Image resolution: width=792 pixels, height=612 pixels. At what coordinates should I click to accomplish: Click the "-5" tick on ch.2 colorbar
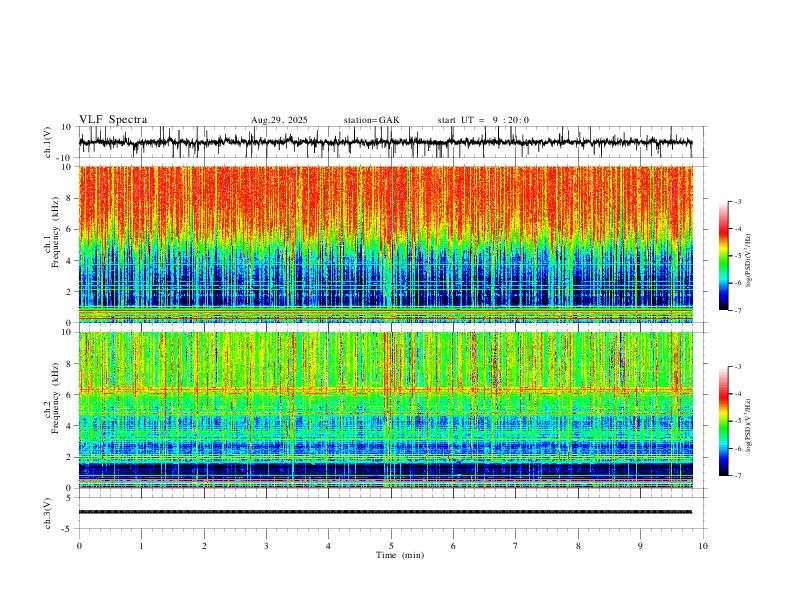coord(738,421)
